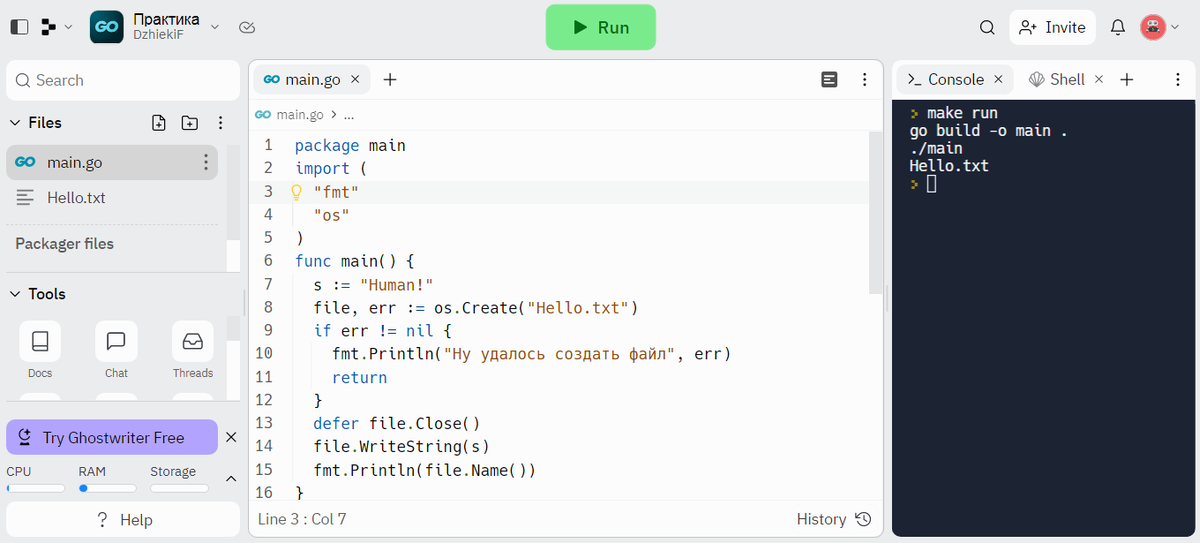The width and height of the screenshot is (1200, 543).
Task: Focus the Search input field
Action: 123,80
